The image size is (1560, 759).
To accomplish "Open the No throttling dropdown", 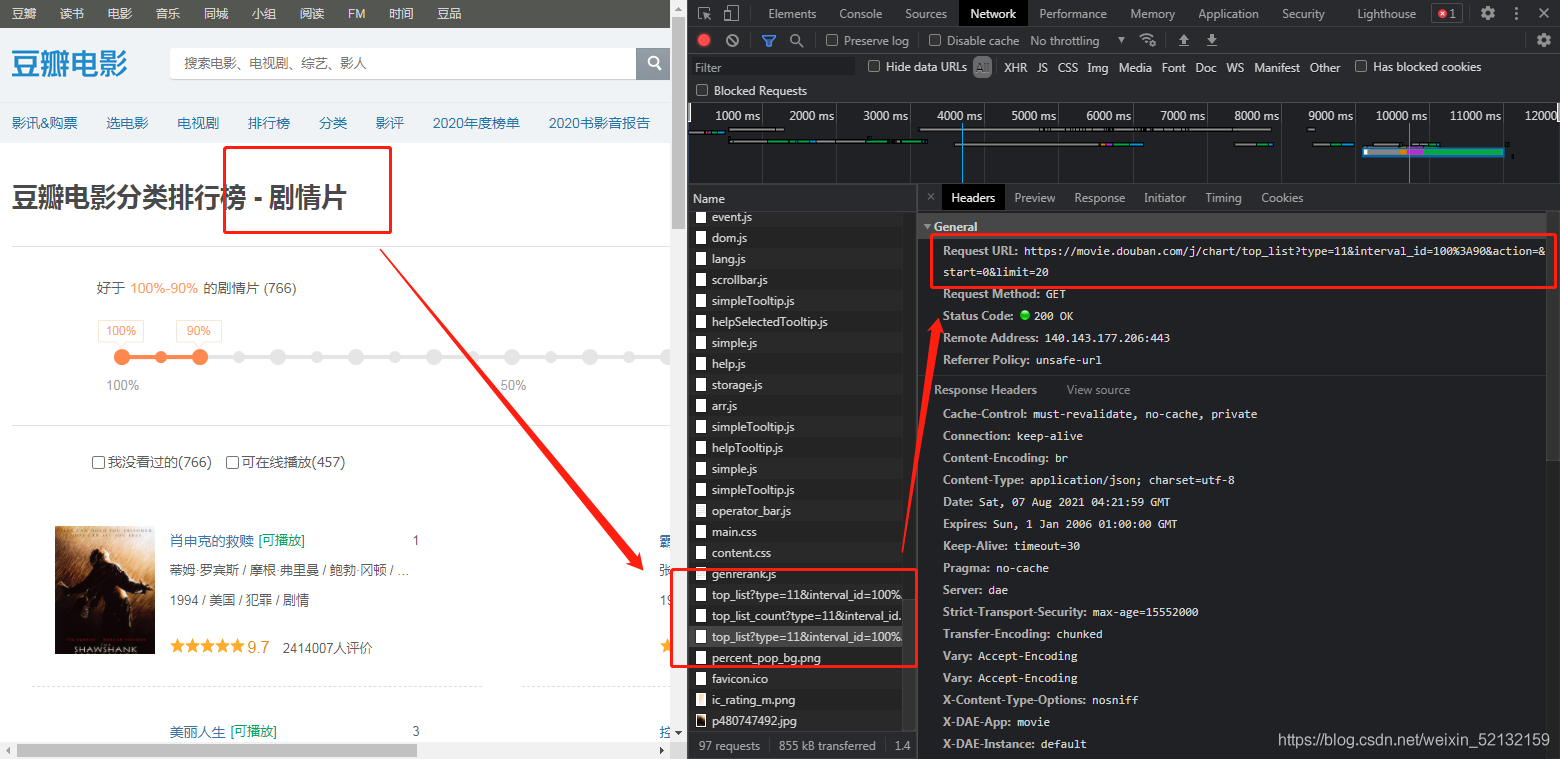I will click(1078, 40).
